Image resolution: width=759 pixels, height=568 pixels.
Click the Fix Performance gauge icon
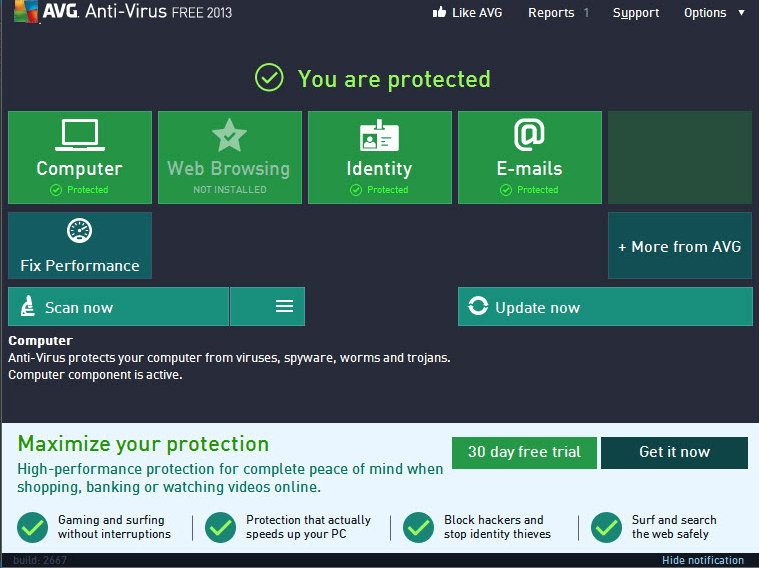click(x=79, y=232)
